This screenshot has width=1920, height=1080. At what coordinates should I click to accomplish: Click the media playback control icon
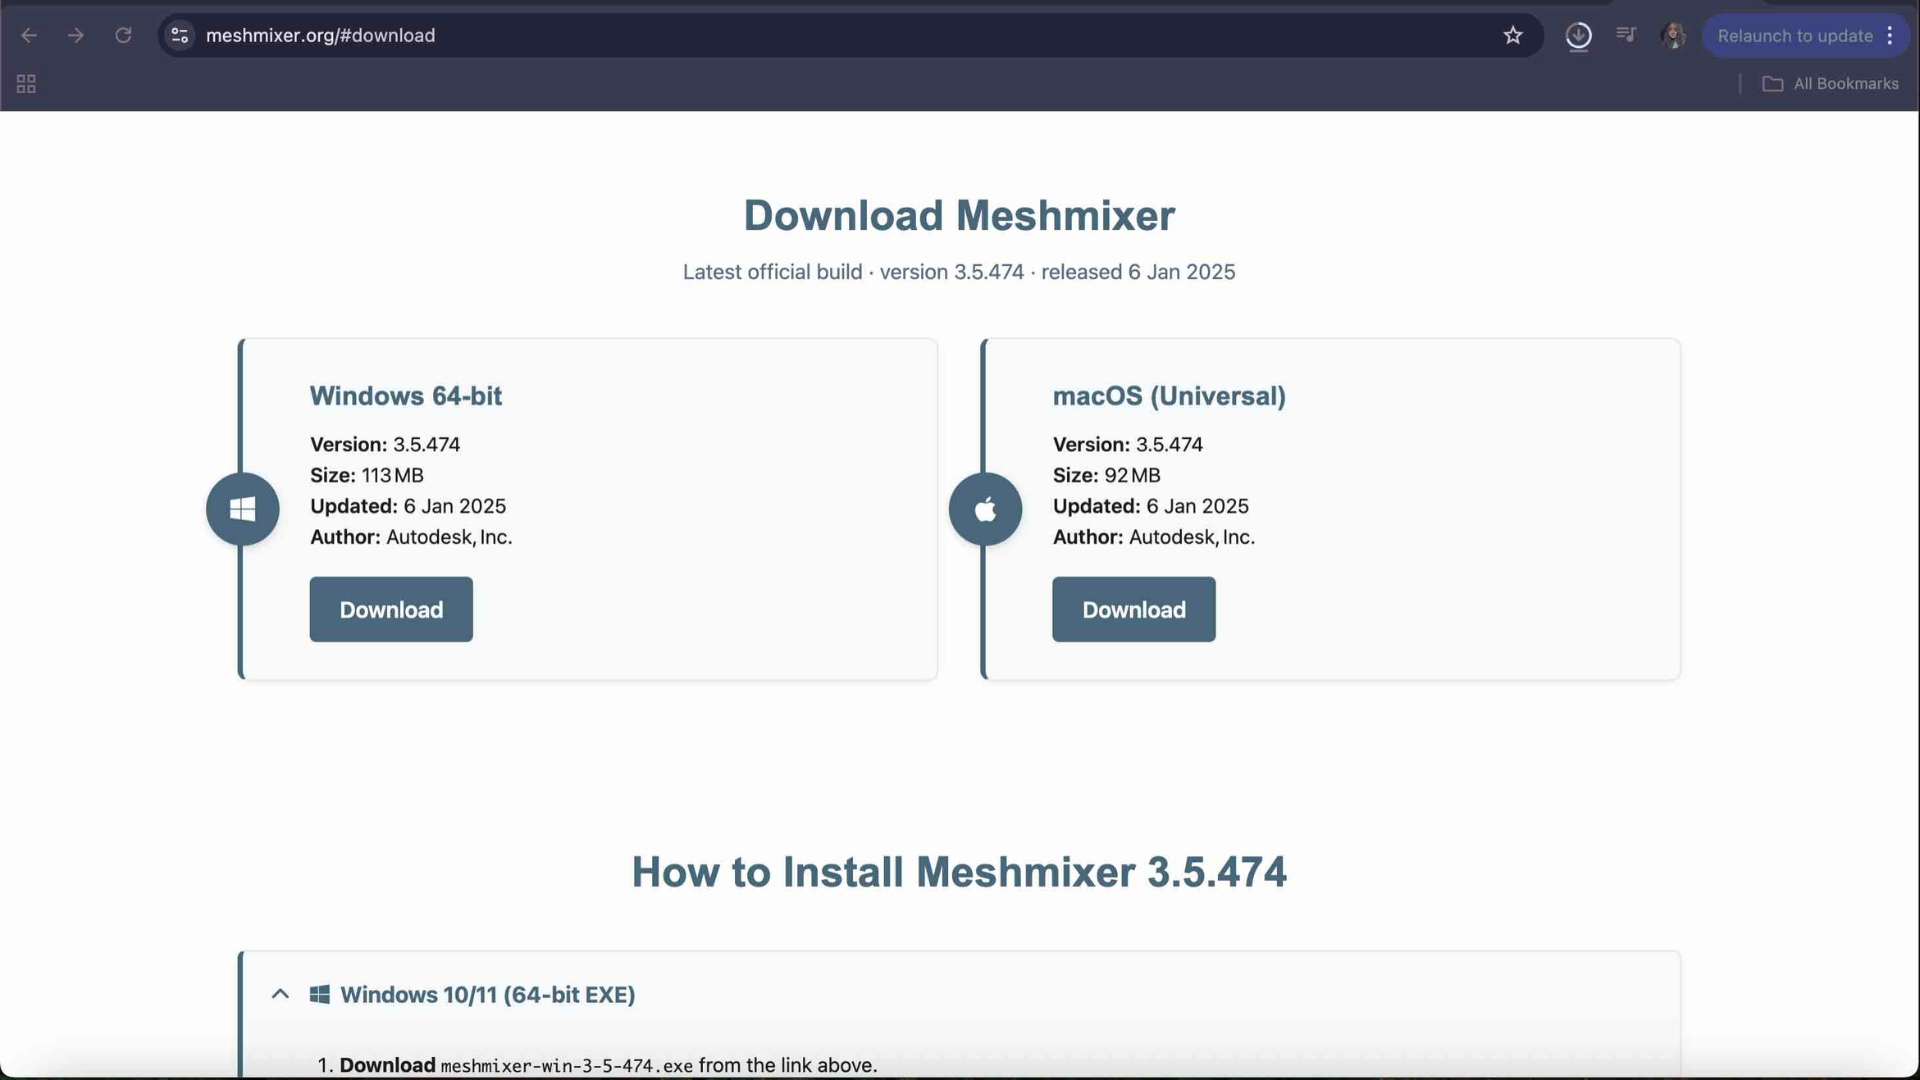pos(1626,35)
